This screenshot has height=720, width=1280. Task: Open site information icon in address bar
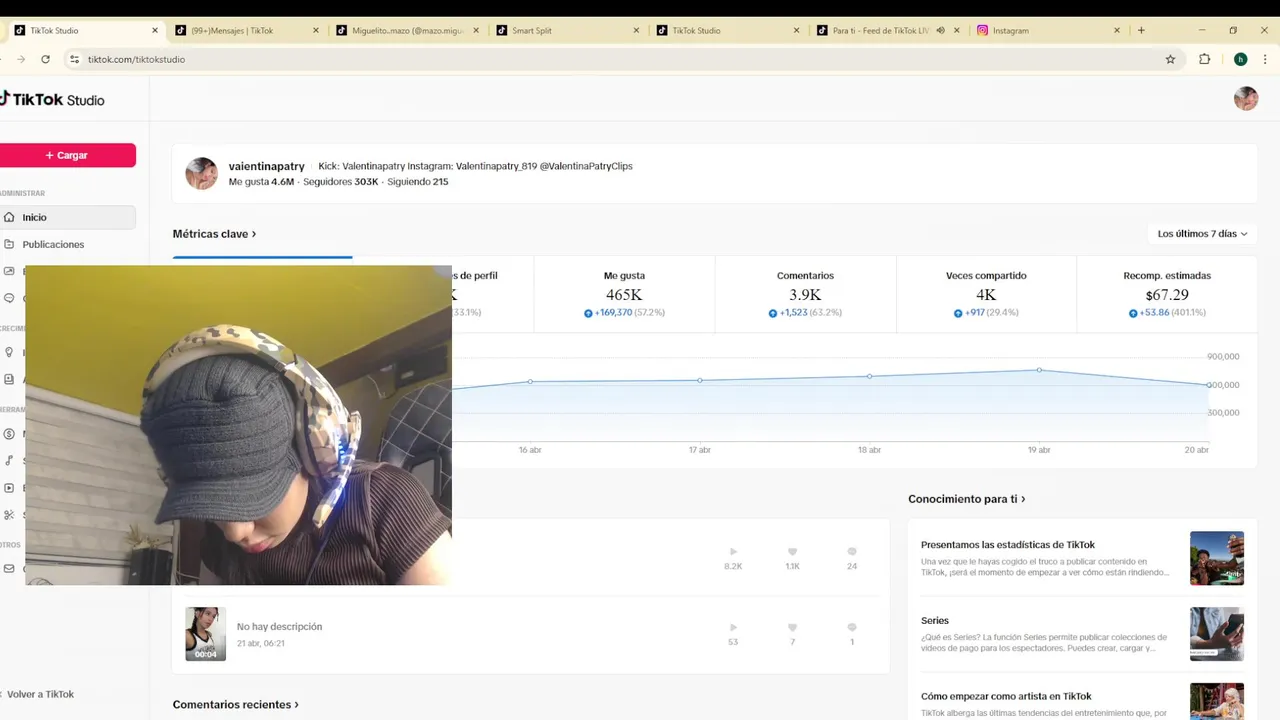[74, 59]
